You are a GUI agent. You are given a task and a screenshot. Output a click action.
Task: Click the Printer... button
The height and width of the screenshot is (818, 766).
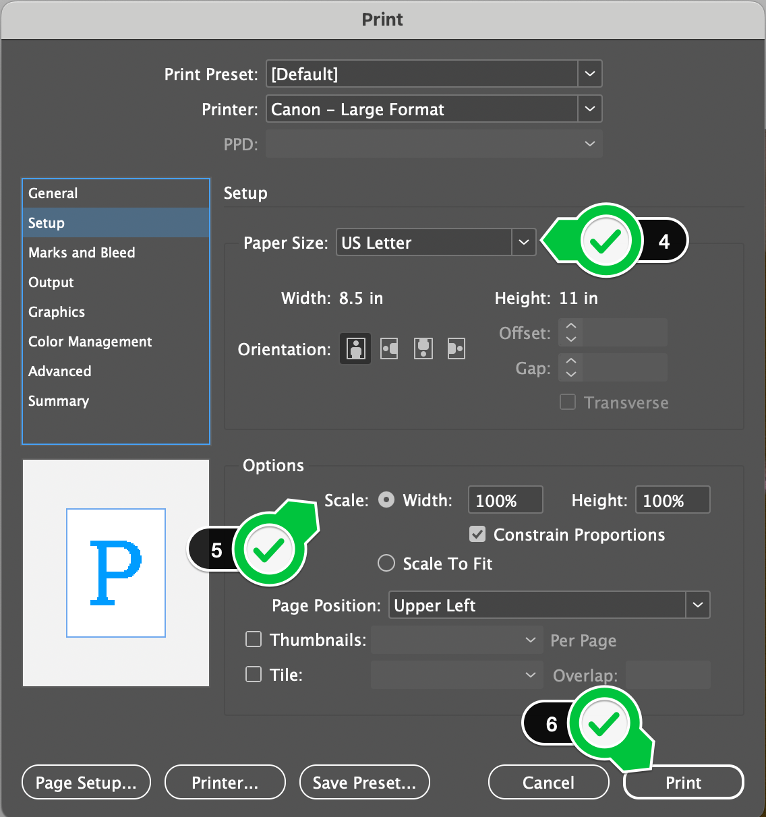[225, 782]
